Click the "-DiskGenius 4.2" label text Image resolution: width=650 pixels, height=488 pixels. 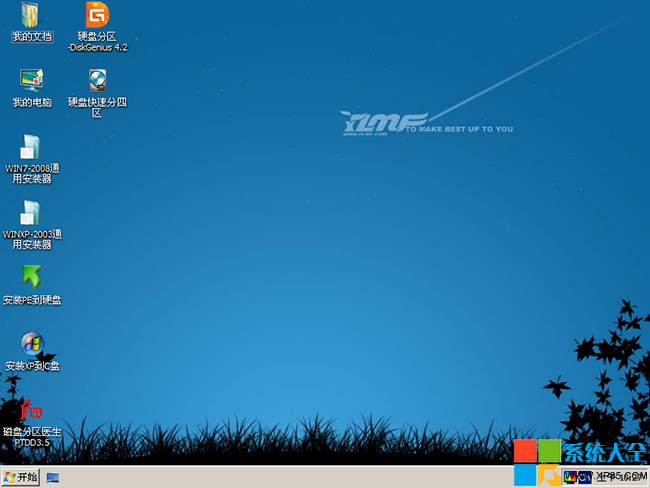tap(98, 47)
